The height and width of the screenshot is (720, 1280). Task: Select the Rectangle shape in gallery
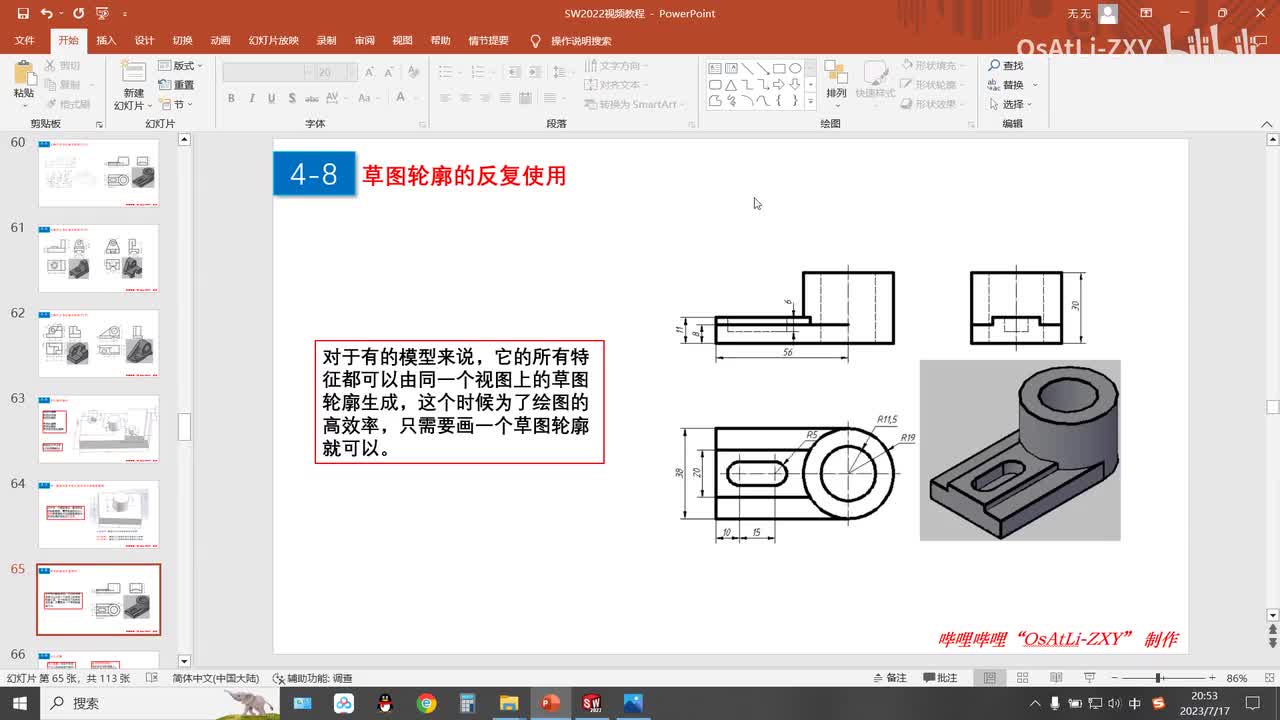pos(779,69)
